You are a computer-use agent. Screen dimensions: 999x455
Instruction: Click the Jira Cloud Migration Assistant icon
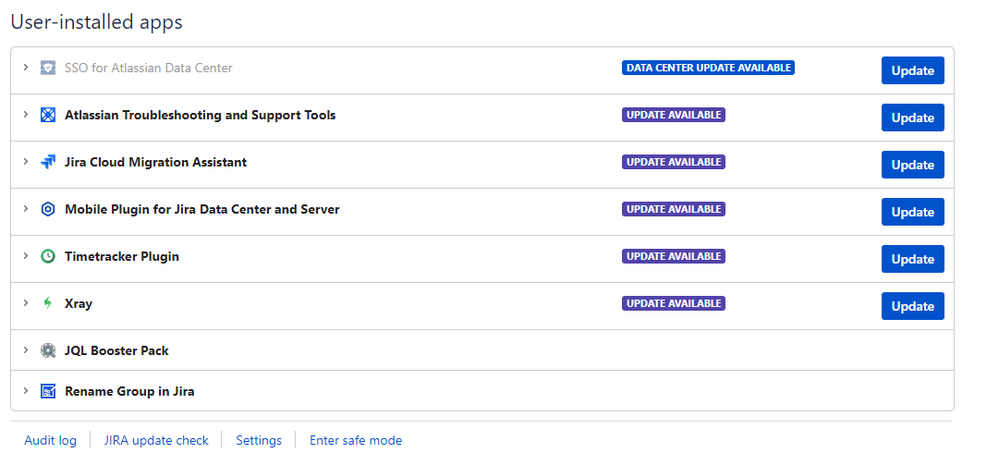pos(48,162)
